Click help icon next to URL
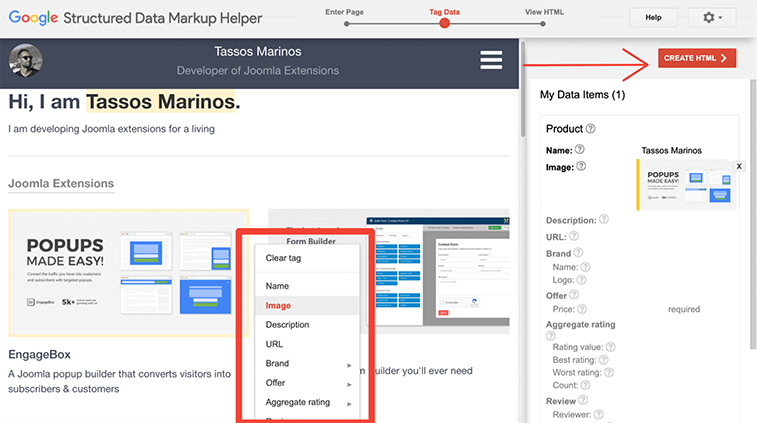 pos(574,236)
